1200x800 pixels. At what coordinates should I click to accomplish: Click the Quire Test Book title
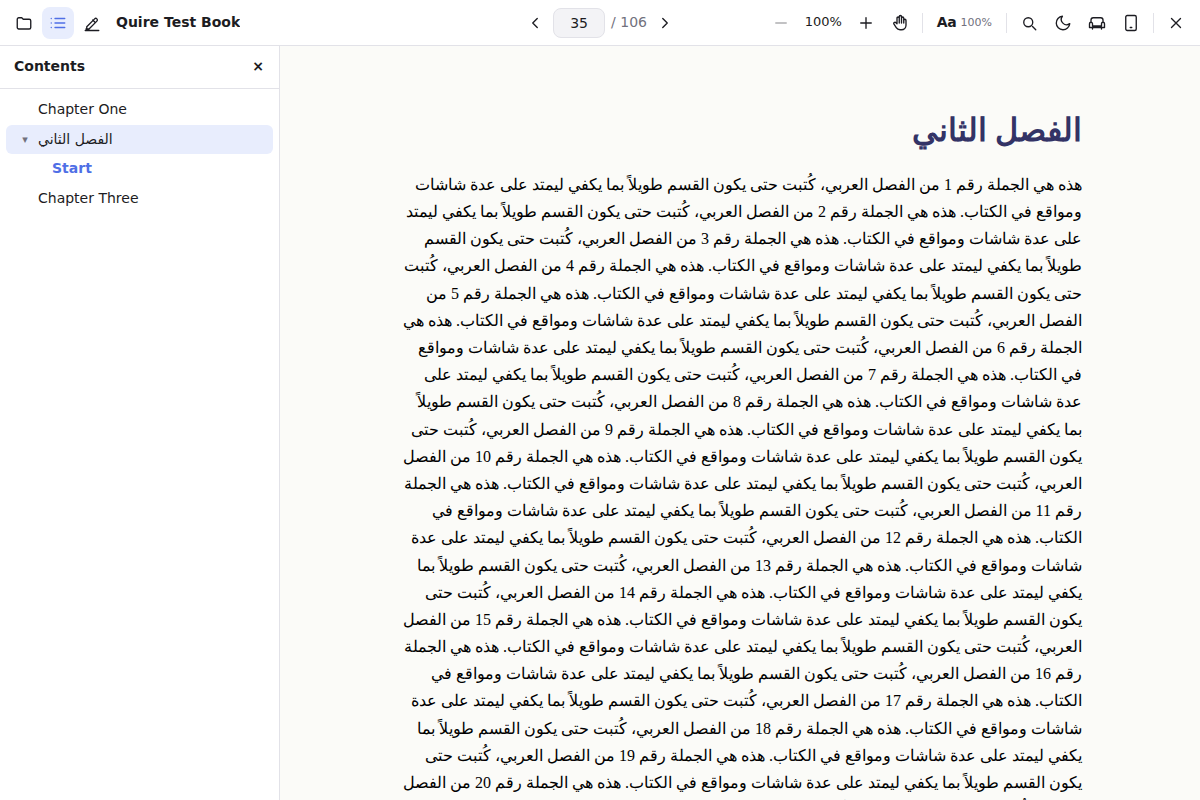pyautogui.click(x=178, y=22)
